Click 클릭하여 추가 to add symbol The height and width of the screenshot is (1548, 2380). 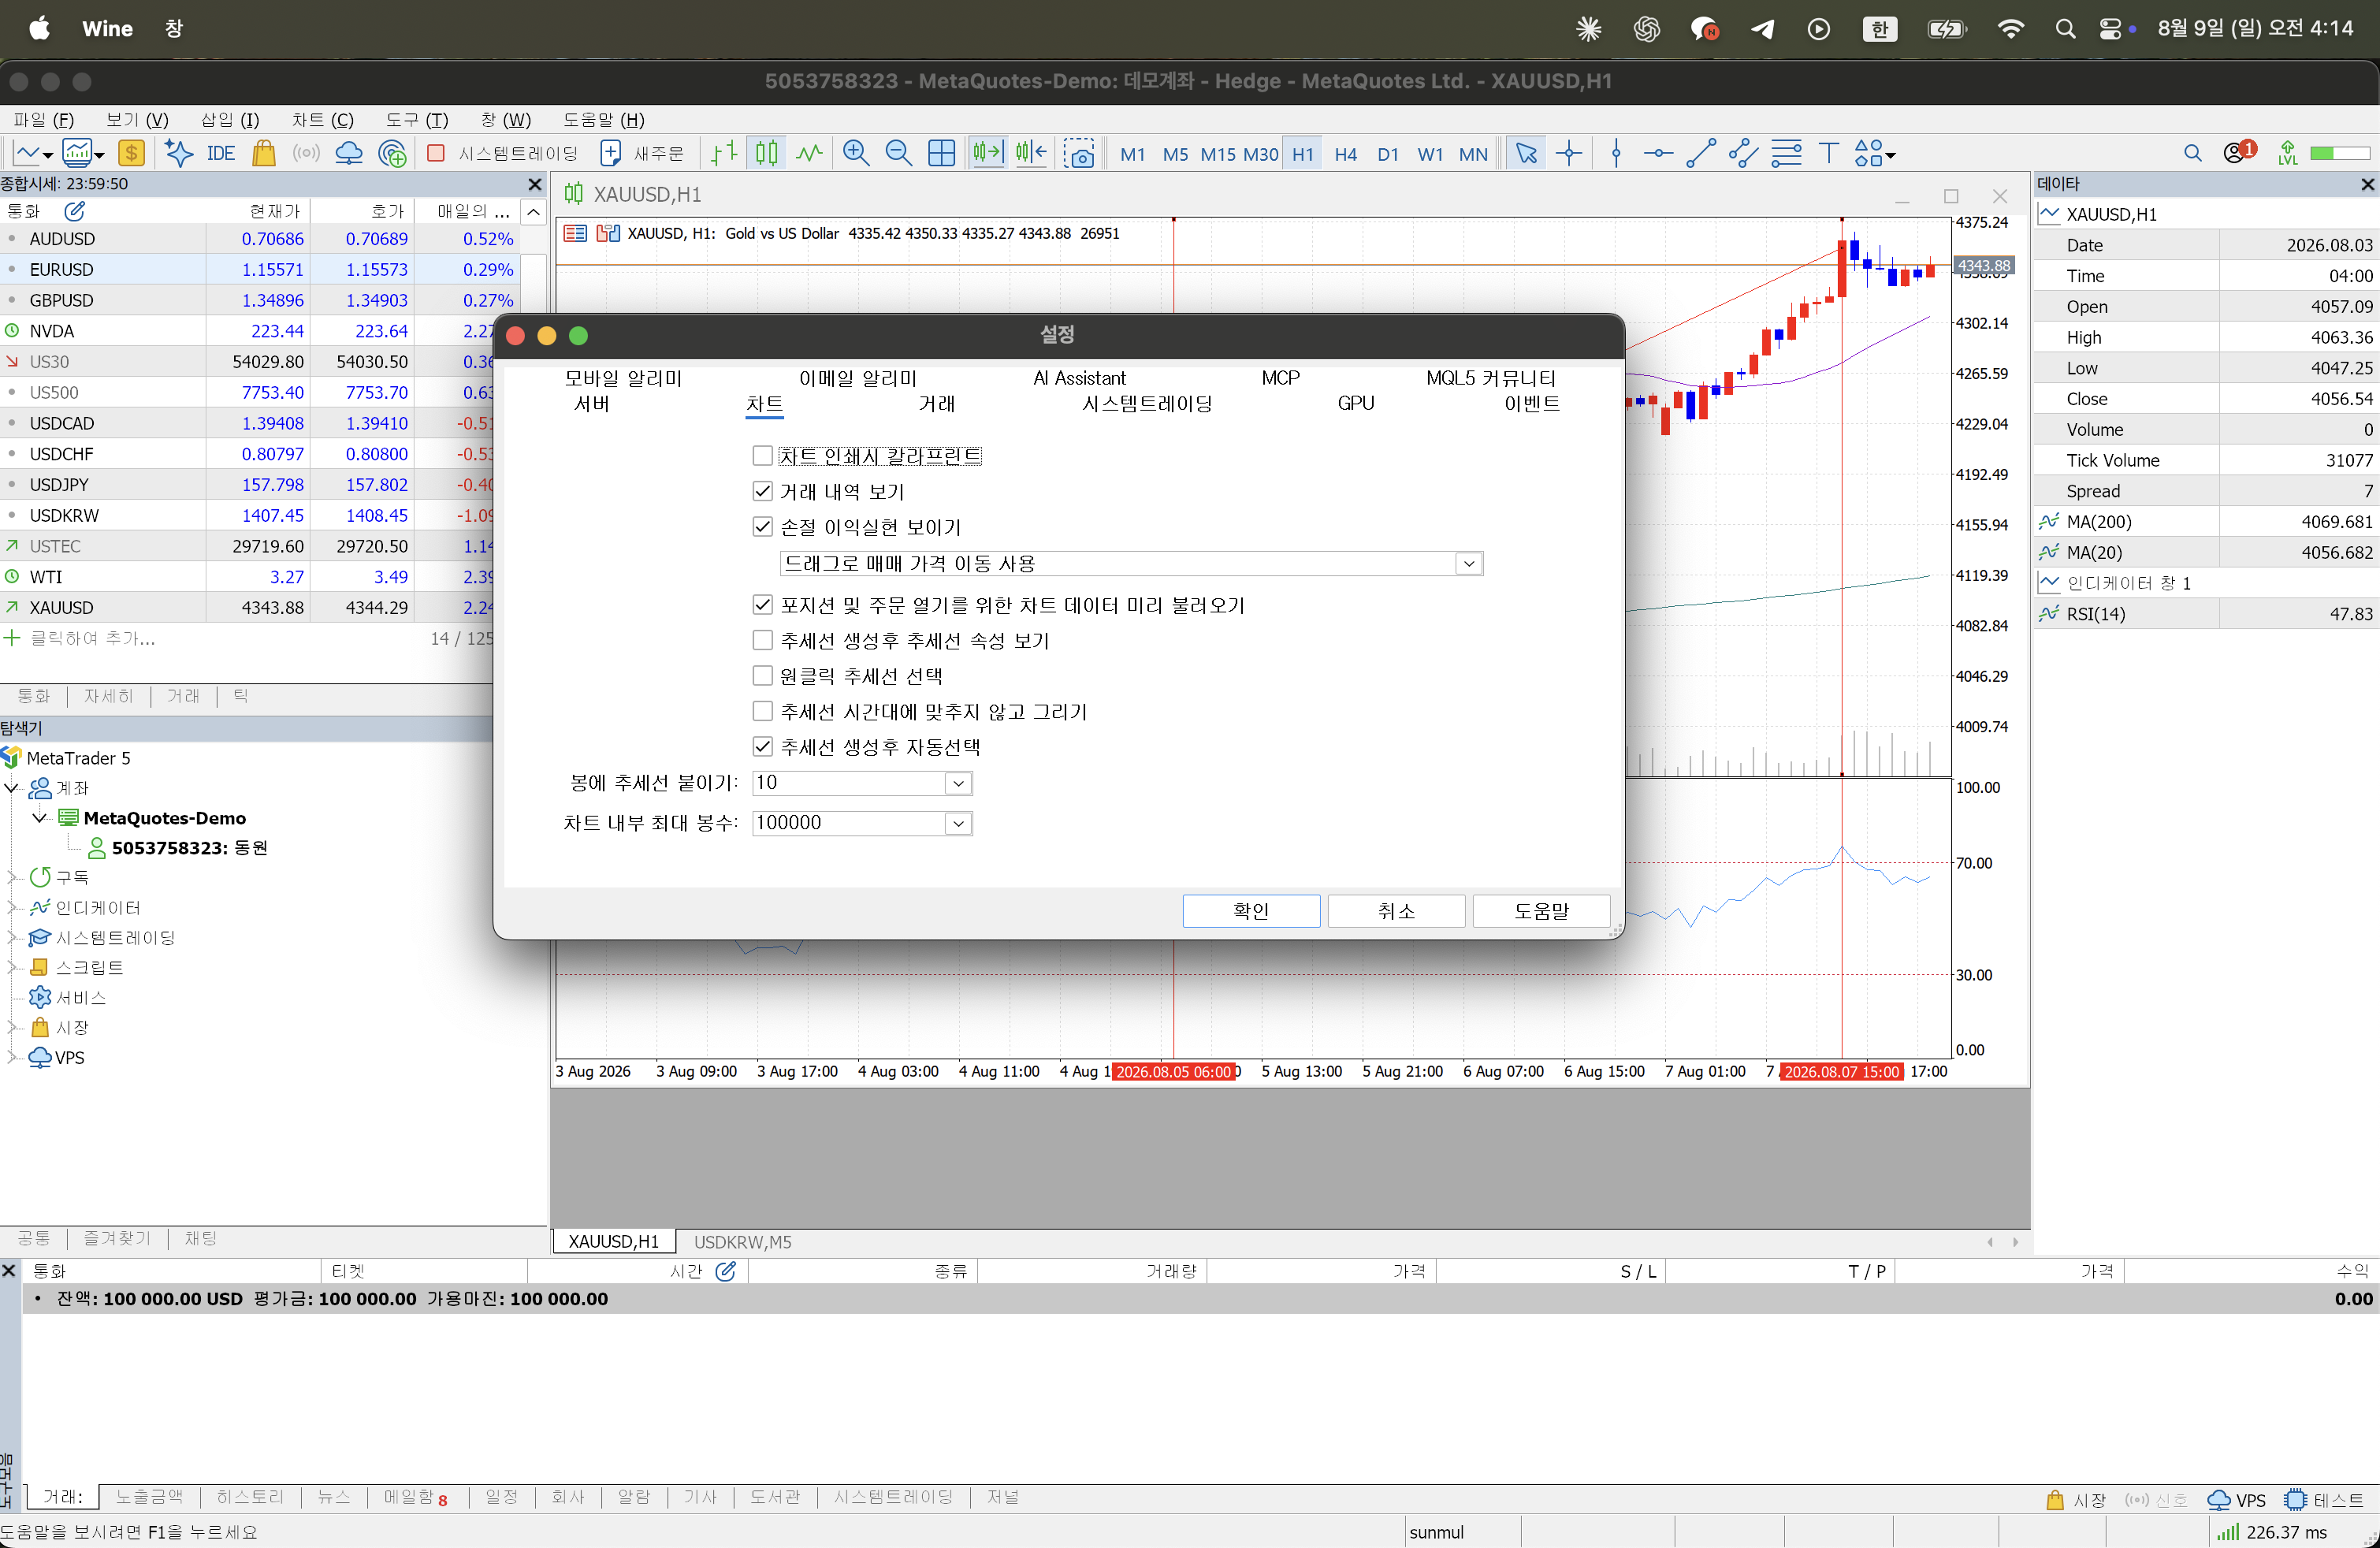coord(92,638)
